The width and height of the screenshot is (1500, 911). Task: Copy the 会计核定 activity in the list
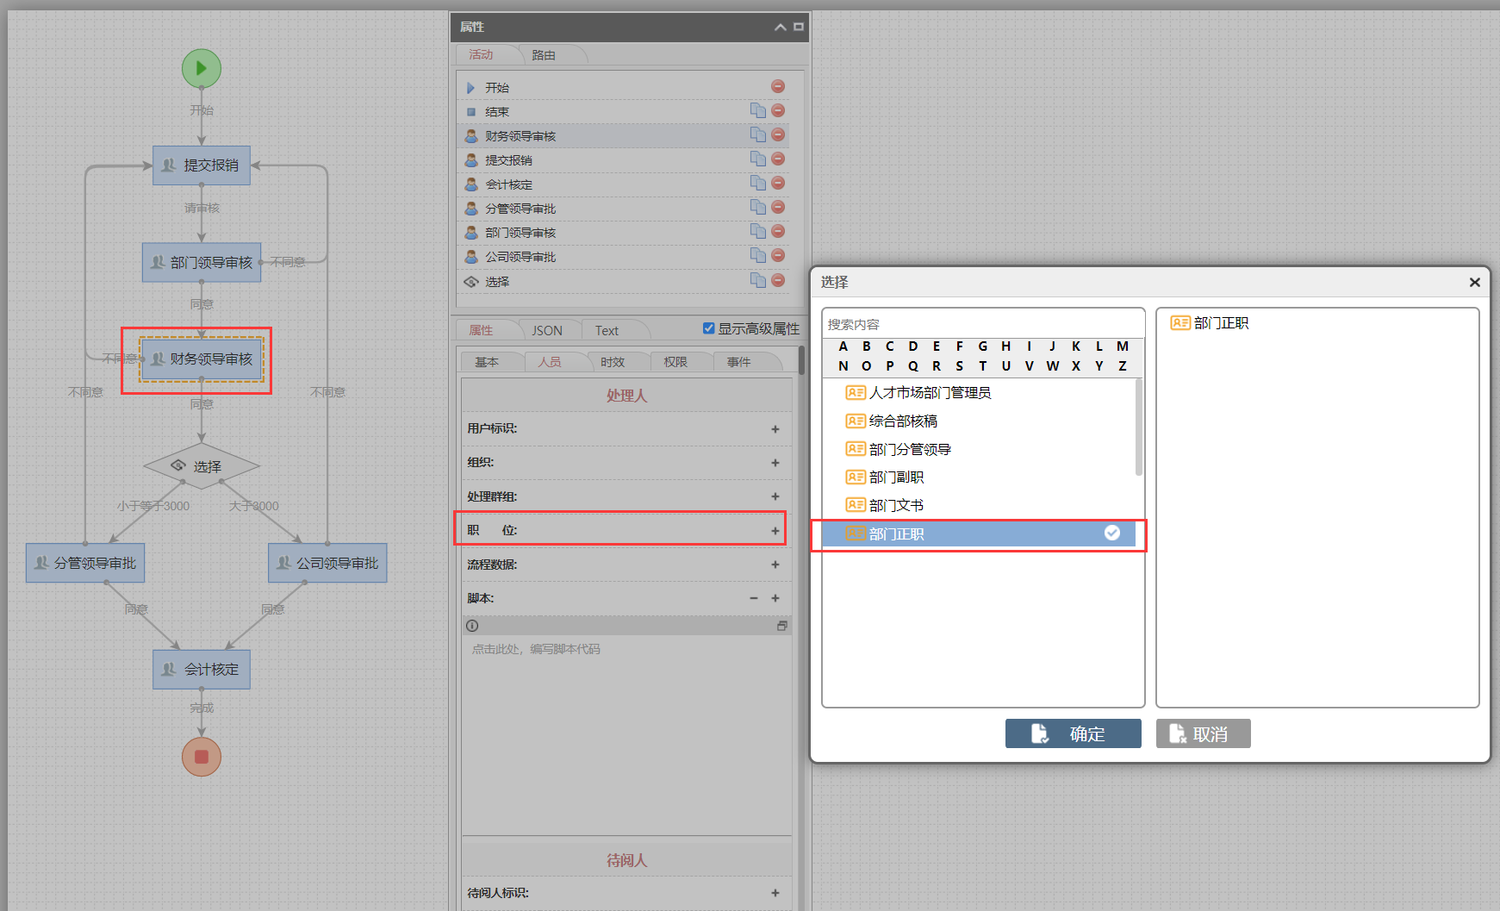coord(758,183)
